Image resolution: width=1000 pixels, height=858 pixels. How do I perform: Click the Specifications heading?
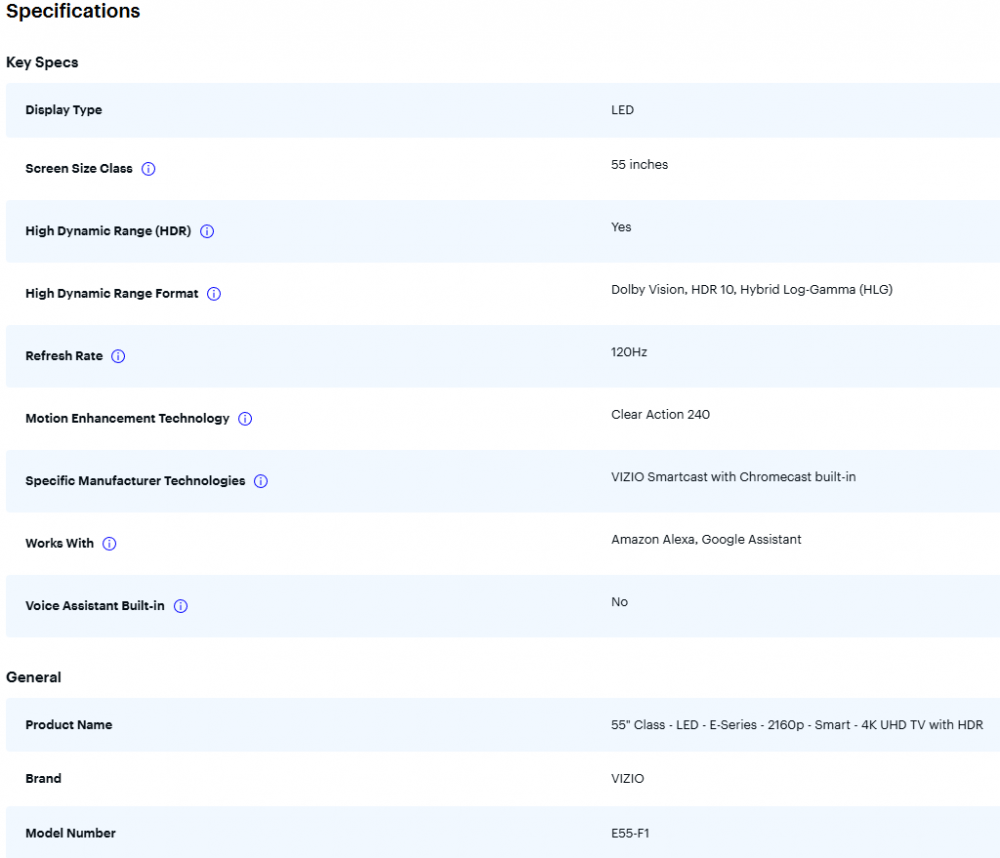[73, 12]
